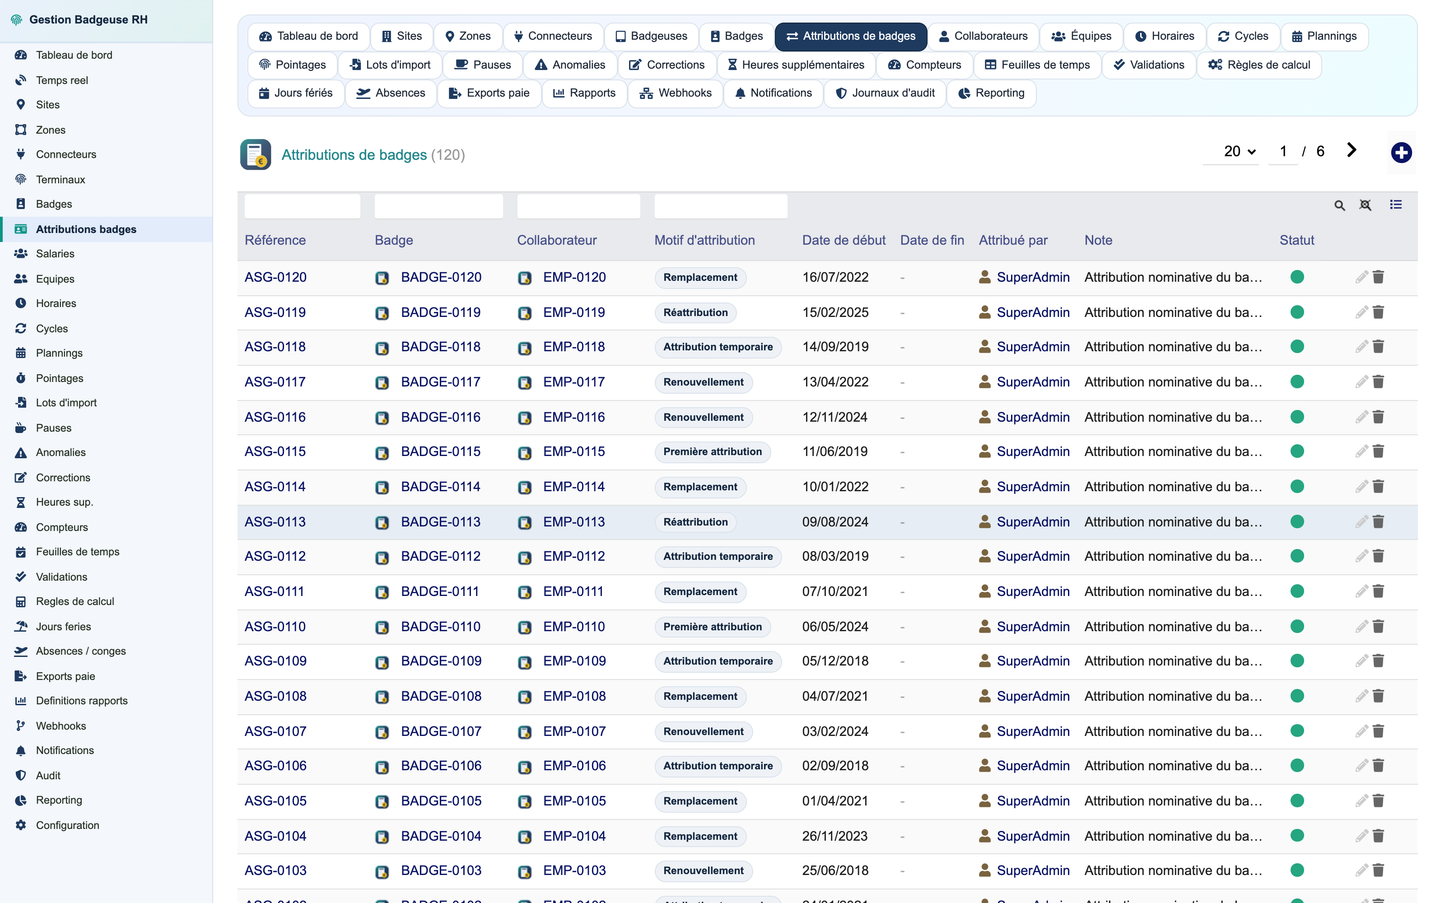The height and width of the screenshot is (903, 1445).
Task: Click the SuperAdmin link in row ASG-0107
Action: pos(1033,732)
